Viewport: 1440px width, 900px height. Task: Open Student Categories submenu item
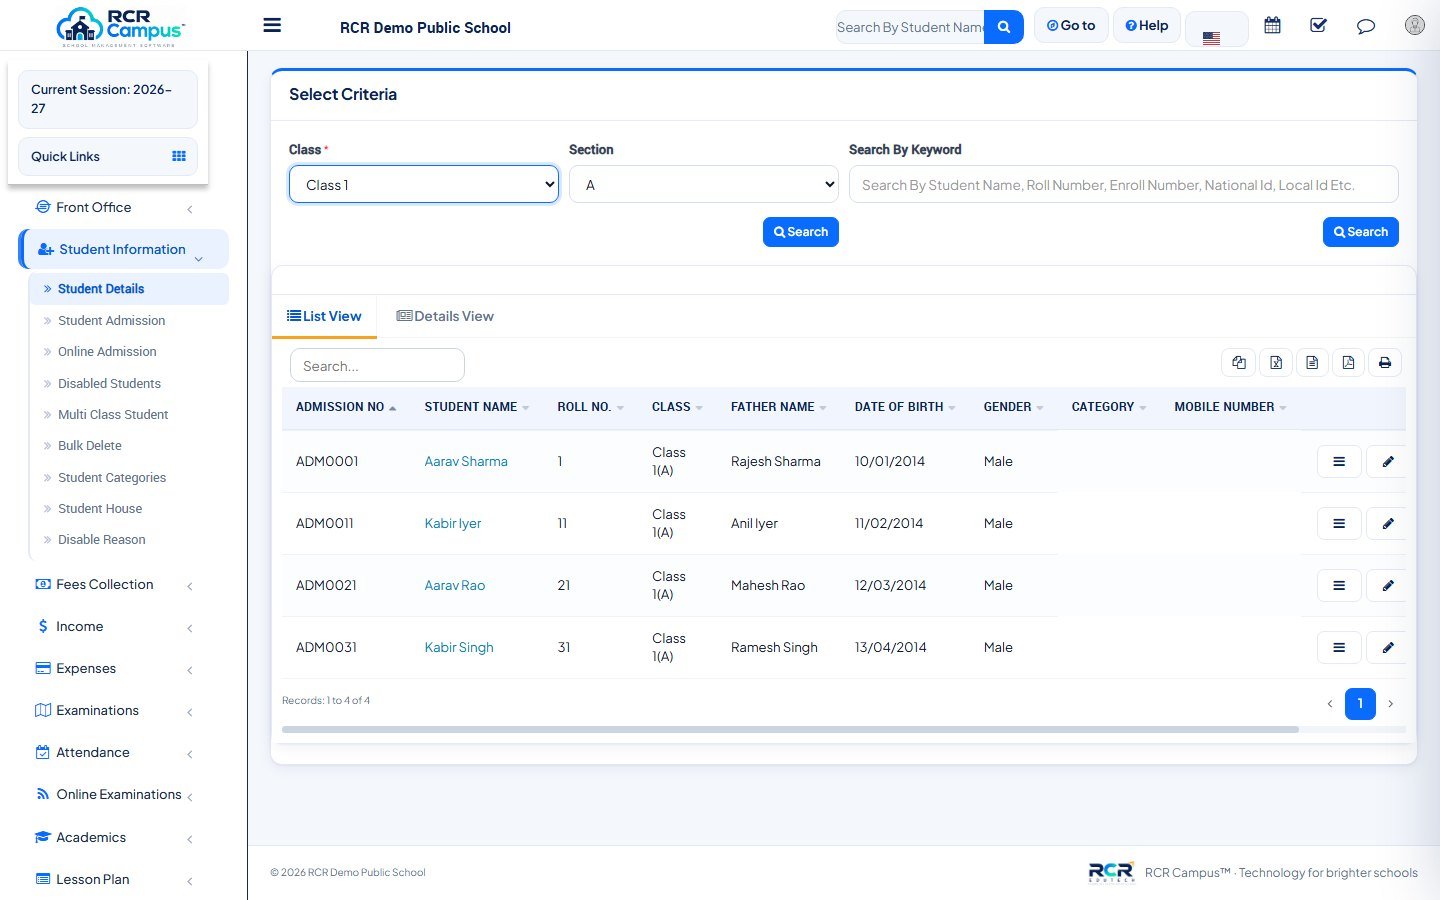[x=112, y=478]
